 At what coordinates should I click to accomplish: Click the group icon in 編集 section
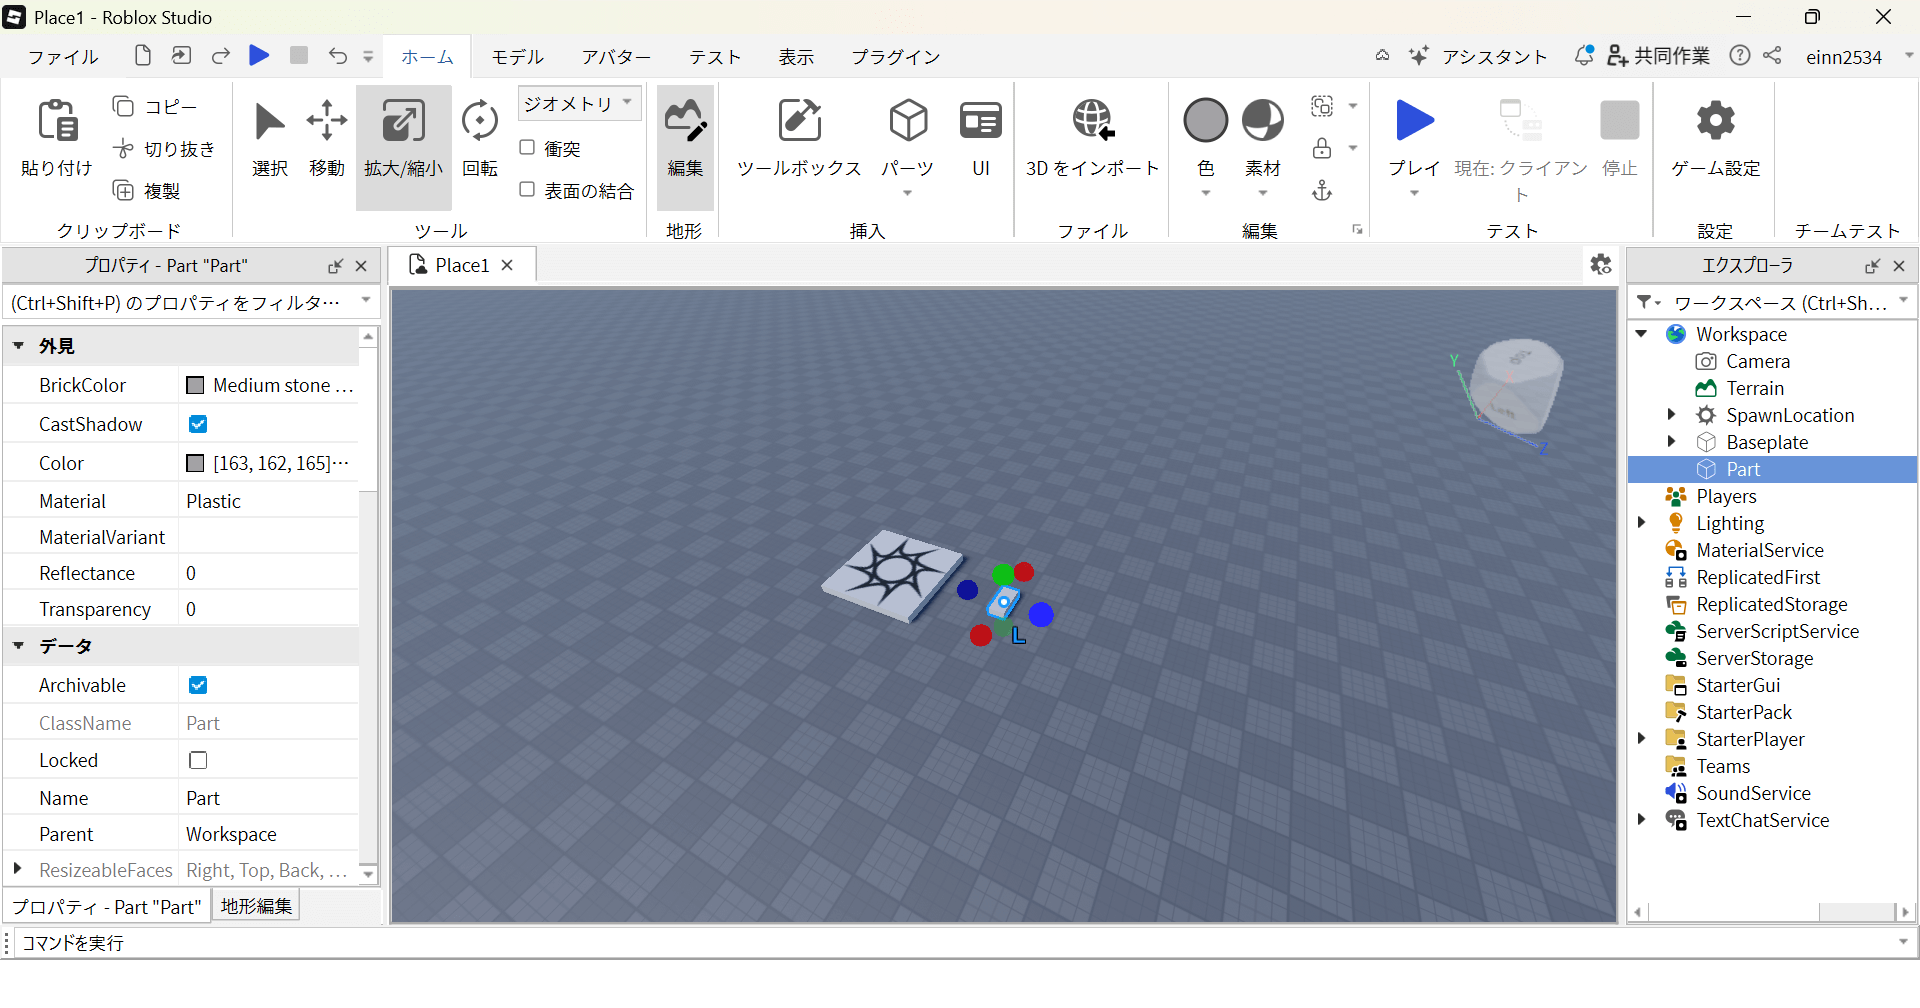pyautogui.click(x=1322, y=106)
